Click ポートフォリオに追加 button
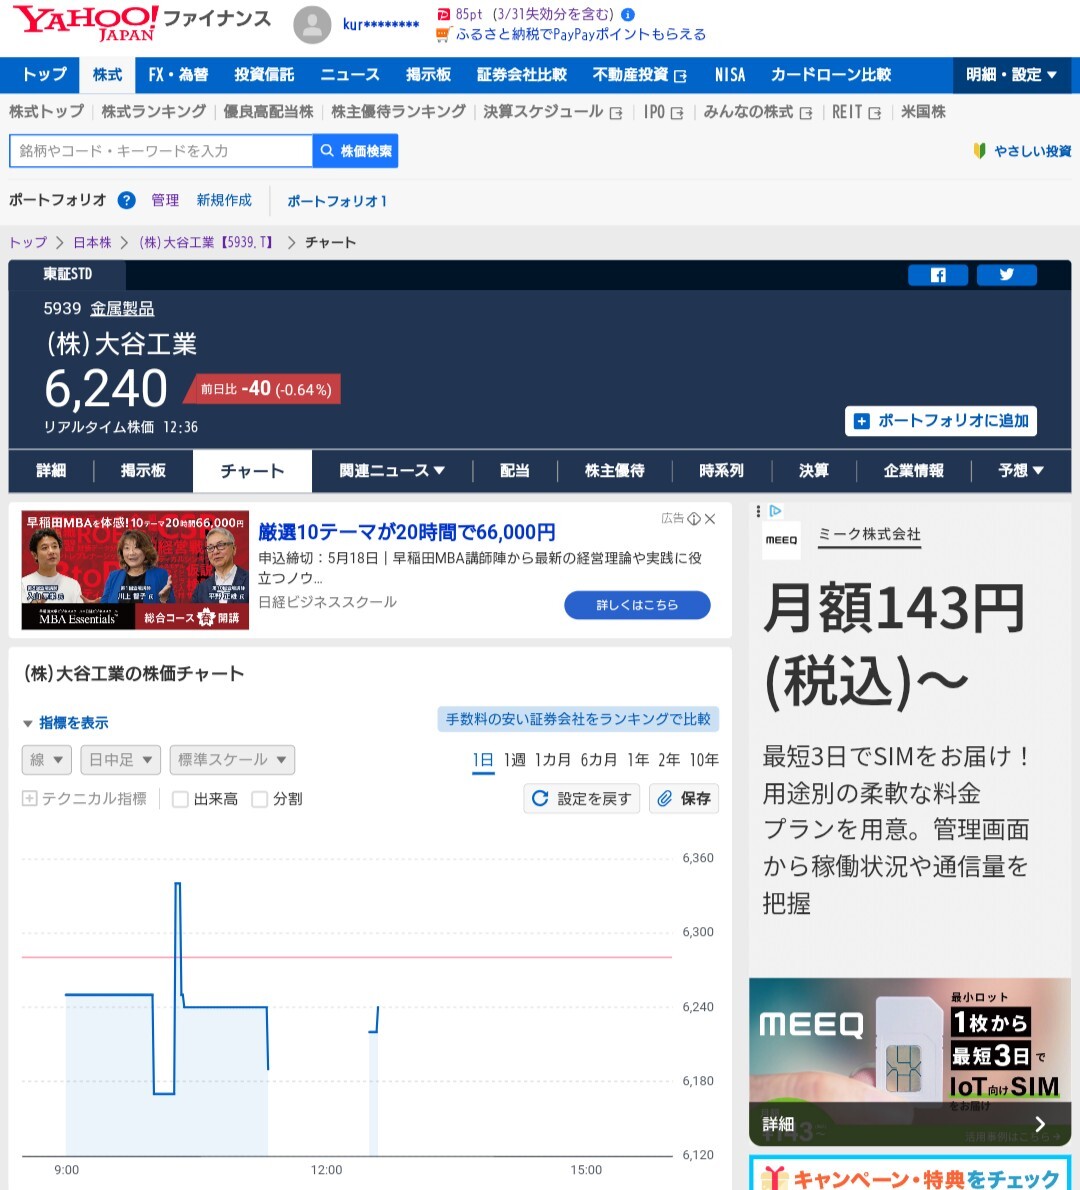The image size is (1080, 1190). pyautogui.click(x=941, y=420)
